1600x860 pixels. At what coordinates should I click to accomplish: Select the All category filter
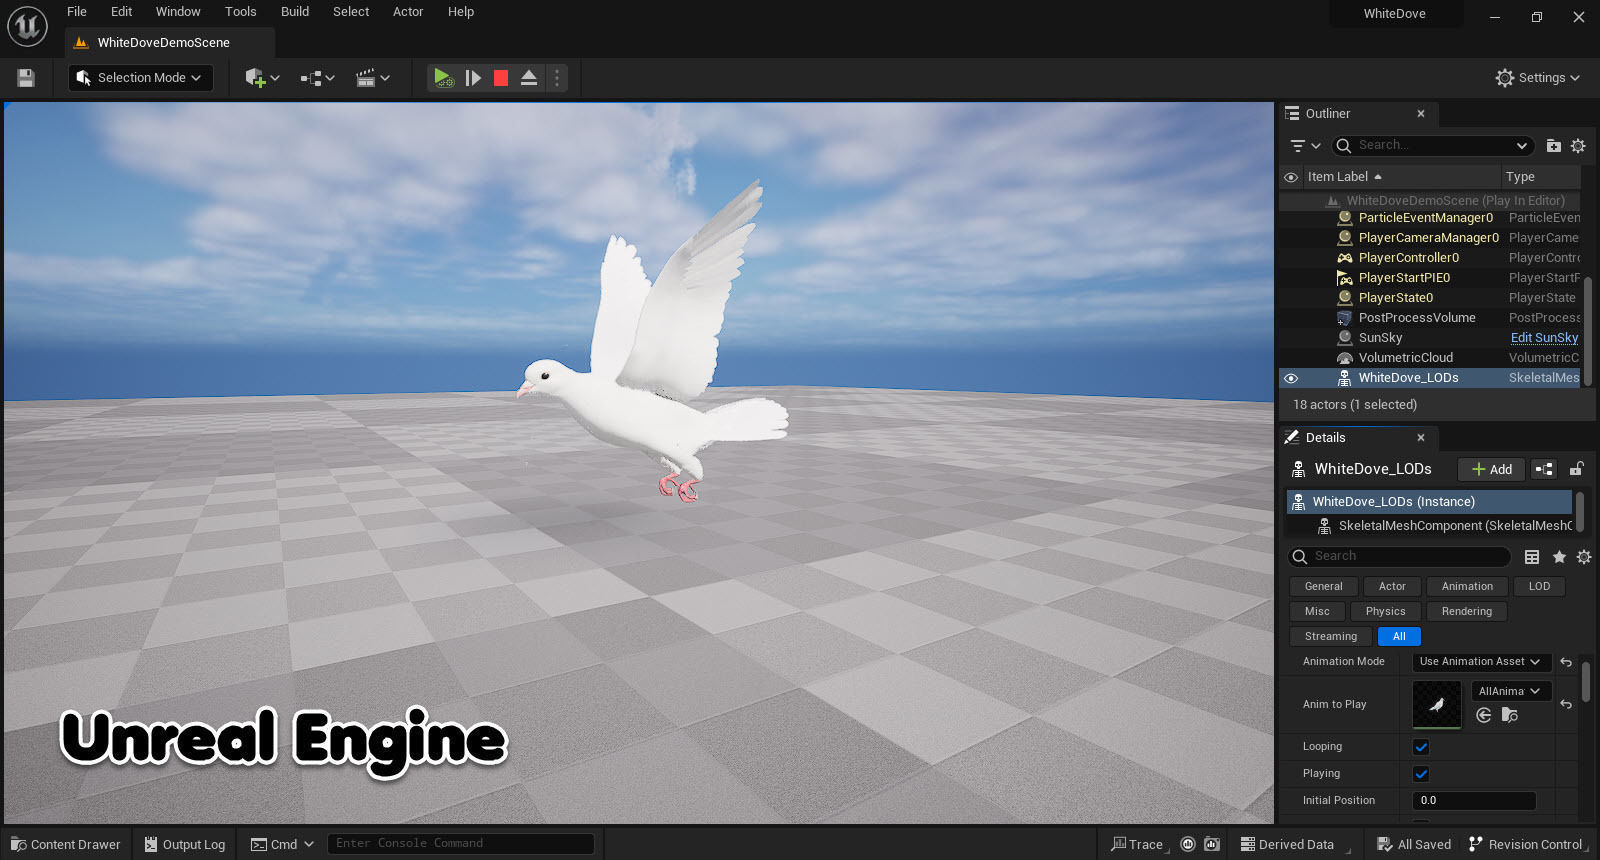[1399, 637]
